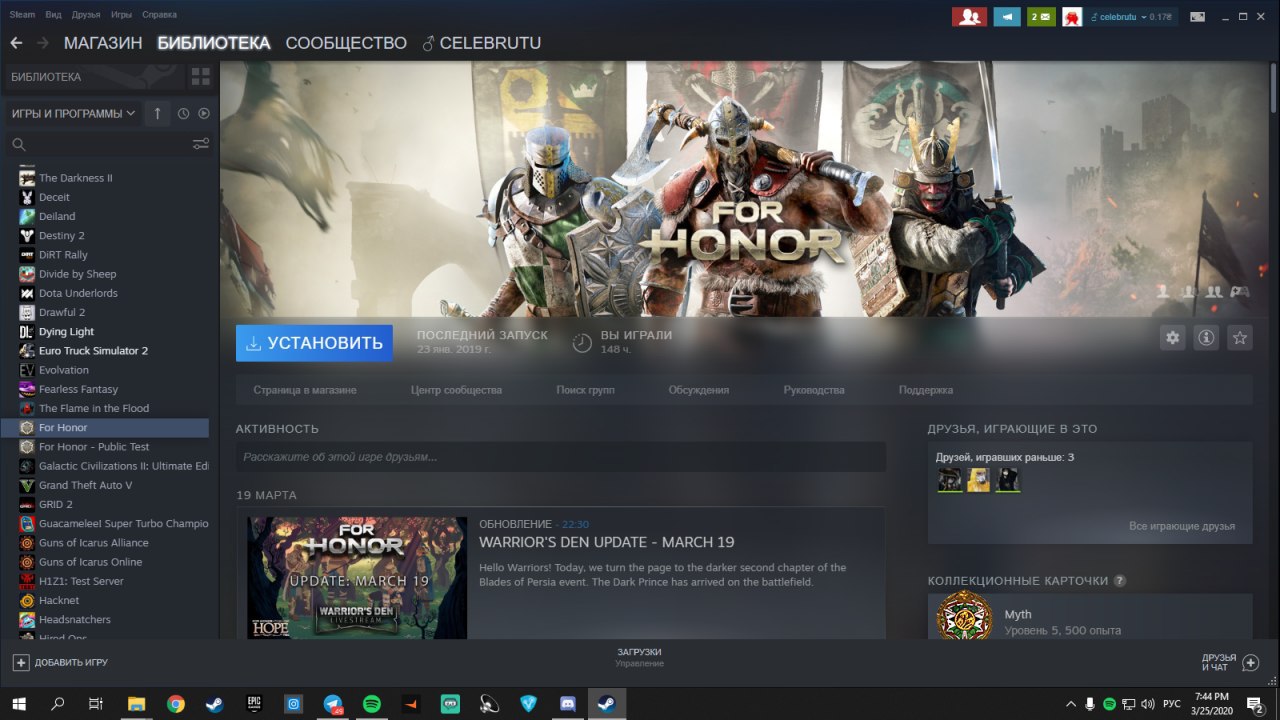Open Epic Games Launcher from taskbar
The image size is (1280, 720).
tap(254, 703)
